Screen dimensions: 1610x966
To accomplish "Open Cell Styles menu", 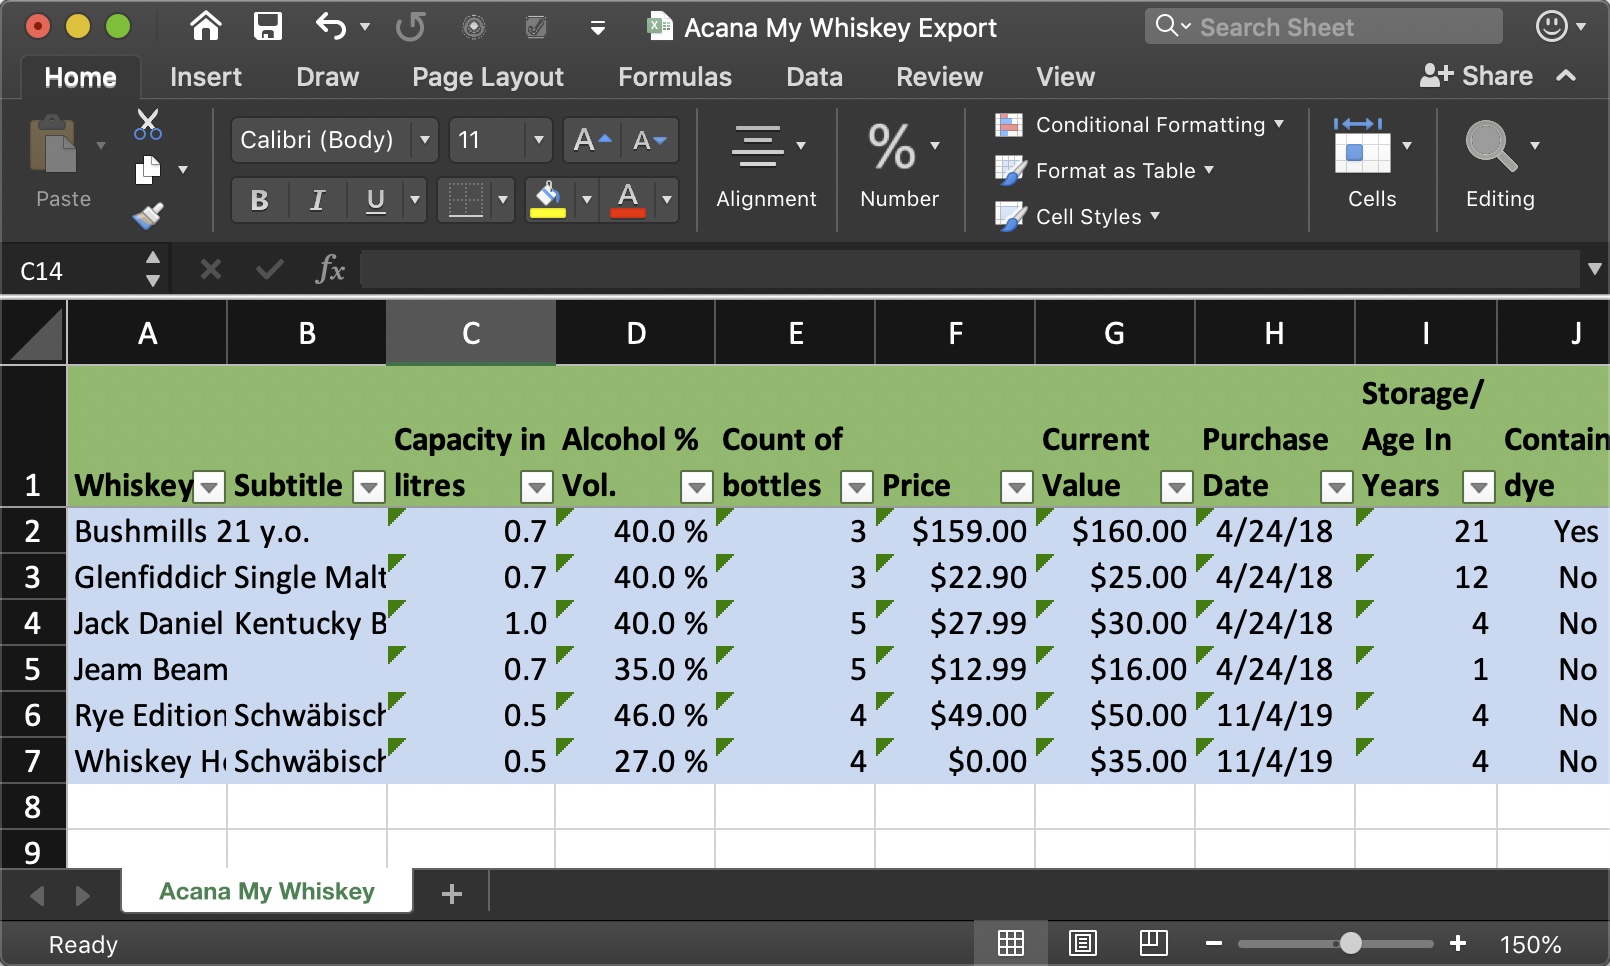I will click(1077, 217).
